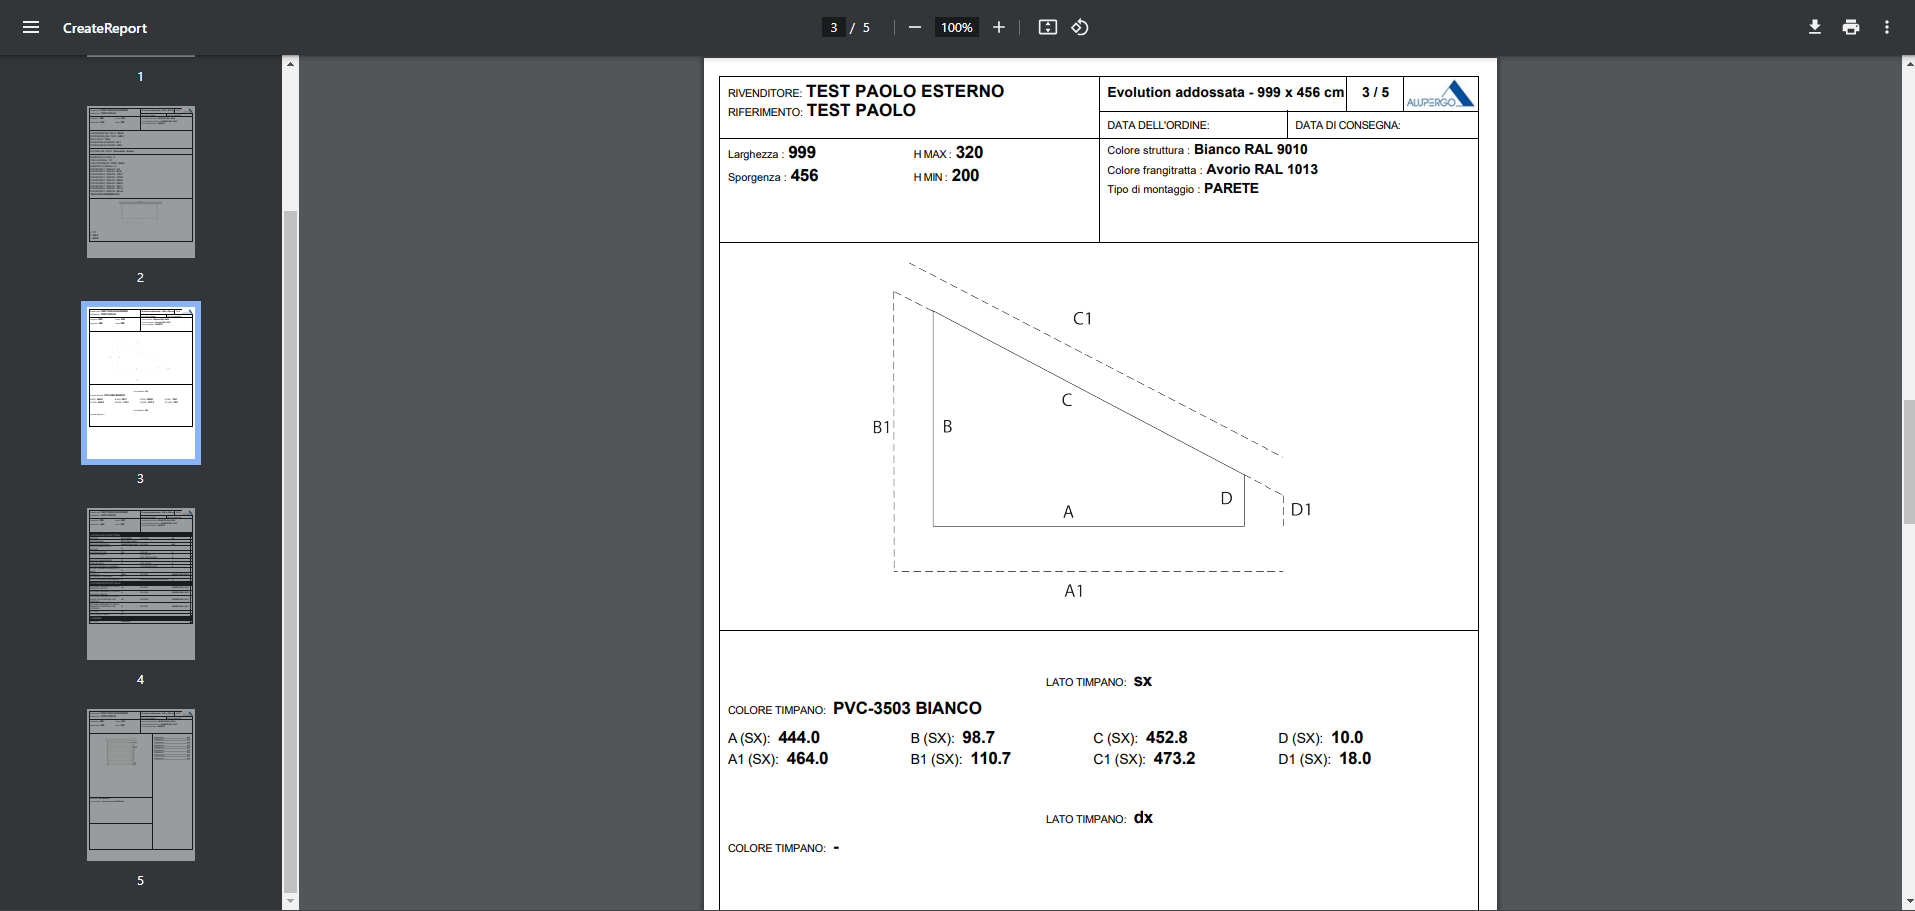Click the A (SX) value 444.0
Image resolution: width=1915 pixels, height=911 pixels.
799,737
